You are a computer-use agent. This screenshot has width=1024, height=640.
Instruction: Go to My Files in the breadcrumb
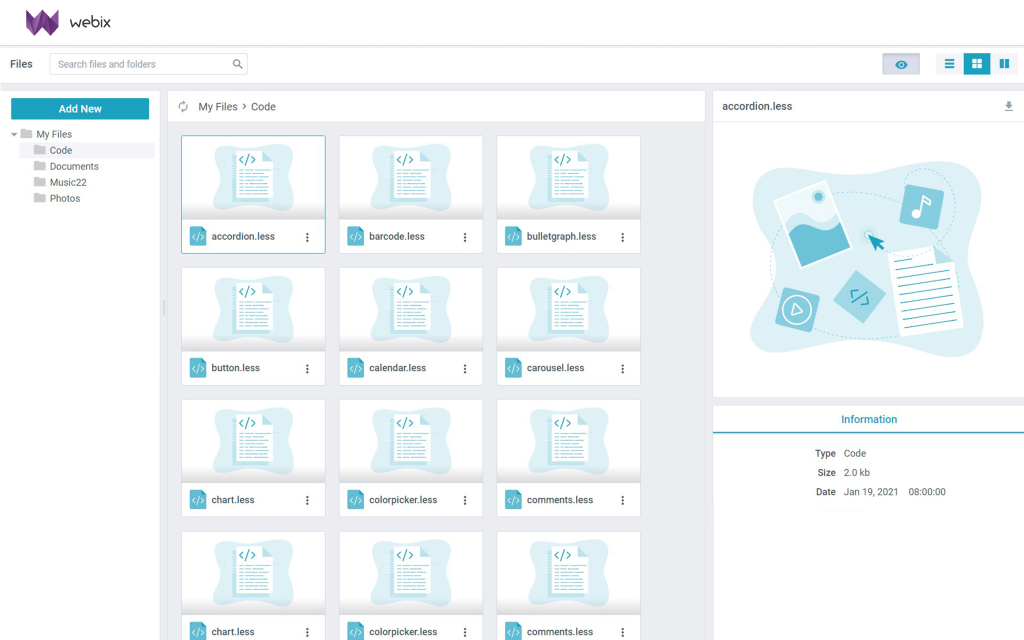point(217,106)
